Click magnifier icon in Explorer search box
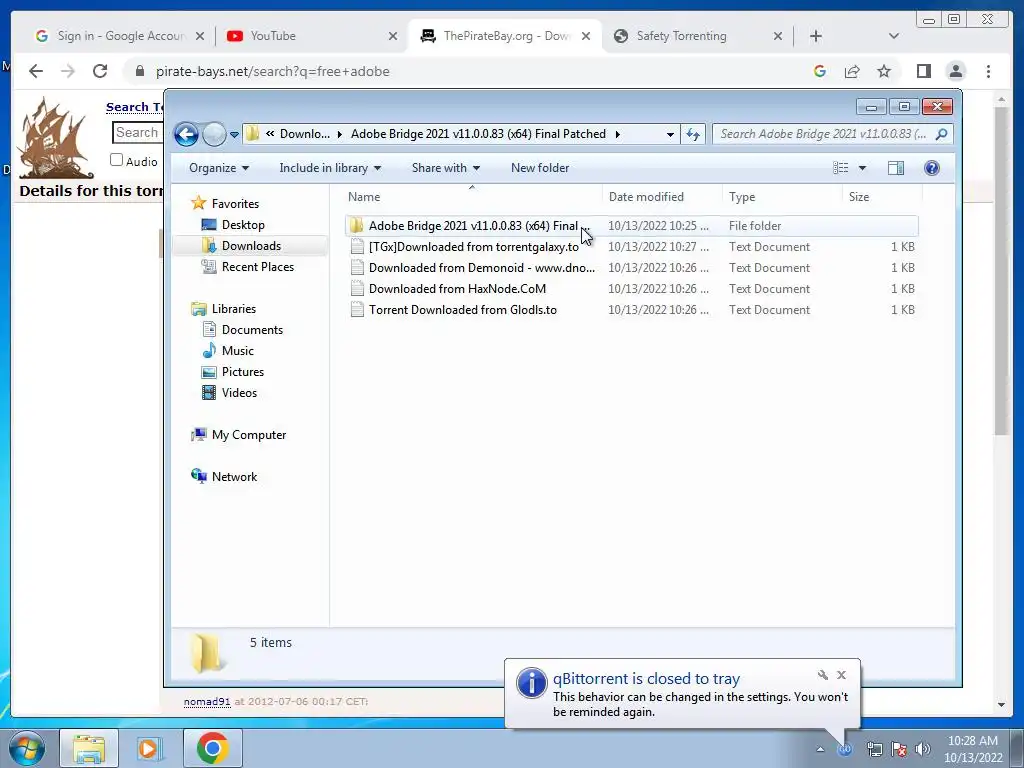 pyautogui.click(x=941, y=135)
